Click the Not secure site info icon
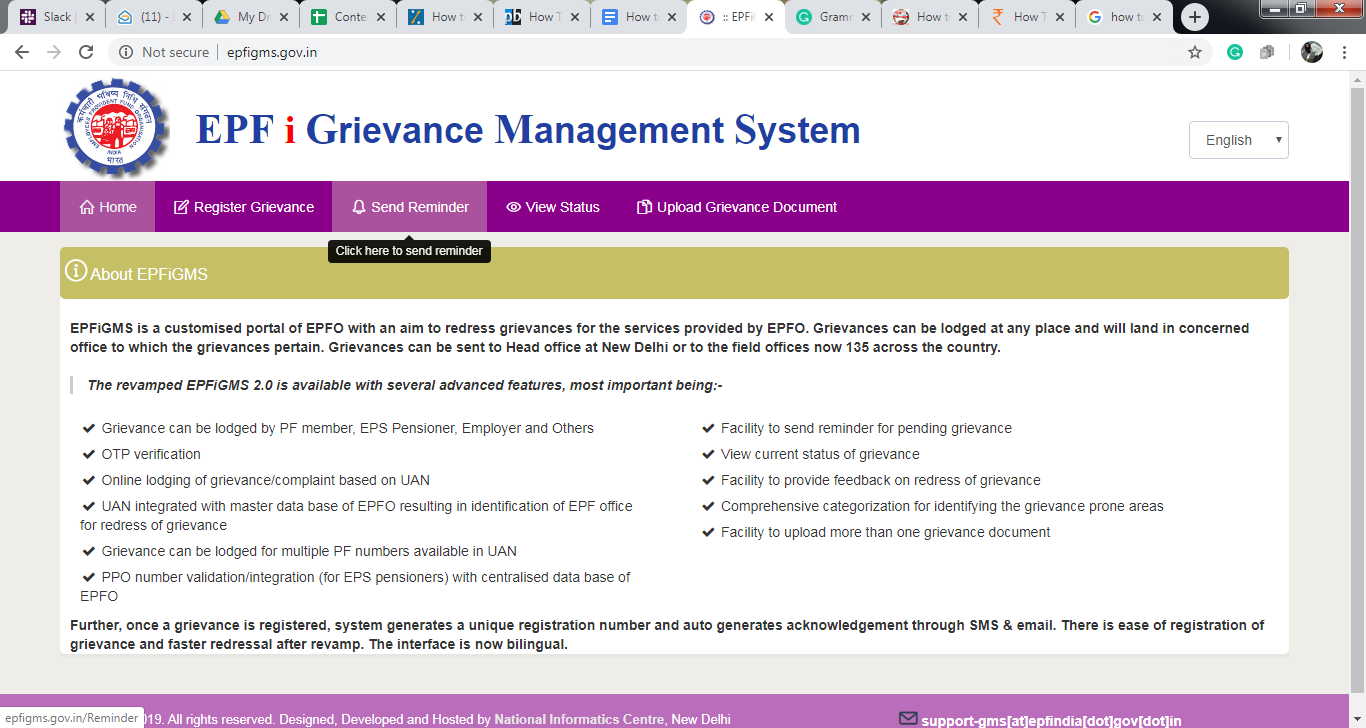The height and width of the screenshot is (728, 1366). click(x=126, y=52)
